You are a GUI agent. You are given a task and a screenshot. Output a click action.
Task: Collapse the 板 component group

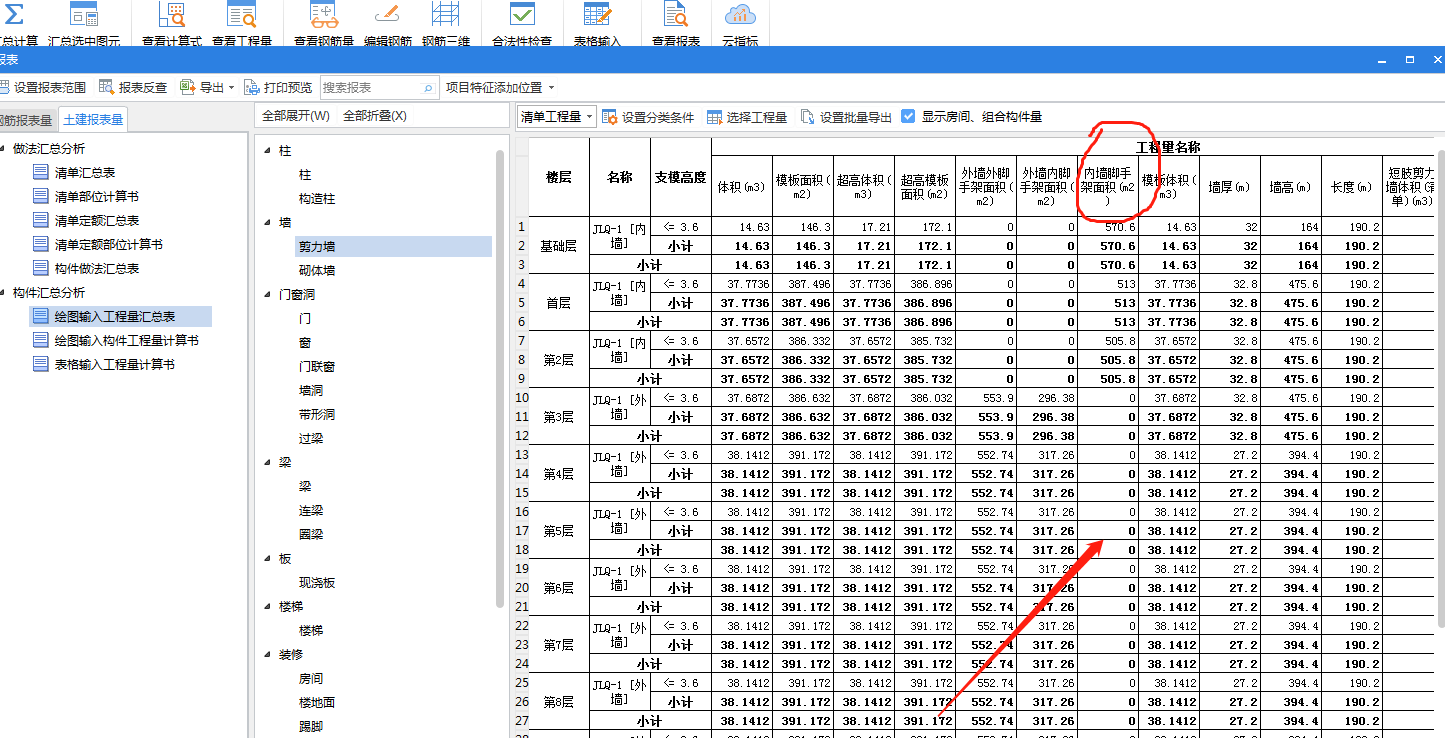point(268,559)
